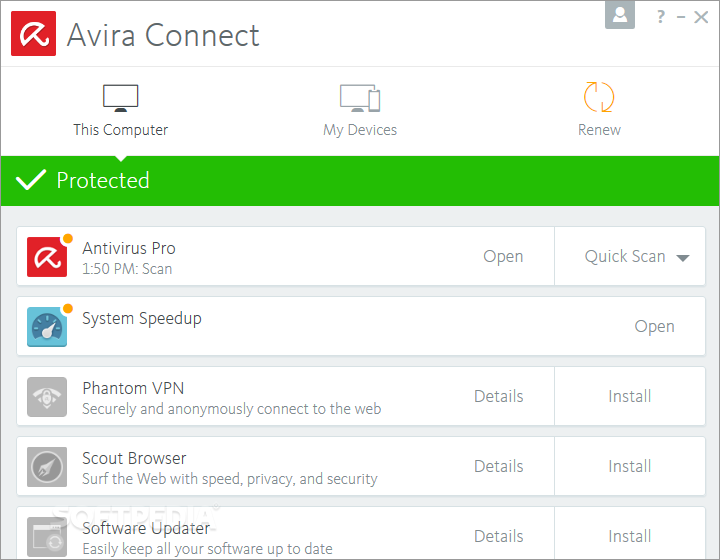View Scout Browser details

click(499, 466)
